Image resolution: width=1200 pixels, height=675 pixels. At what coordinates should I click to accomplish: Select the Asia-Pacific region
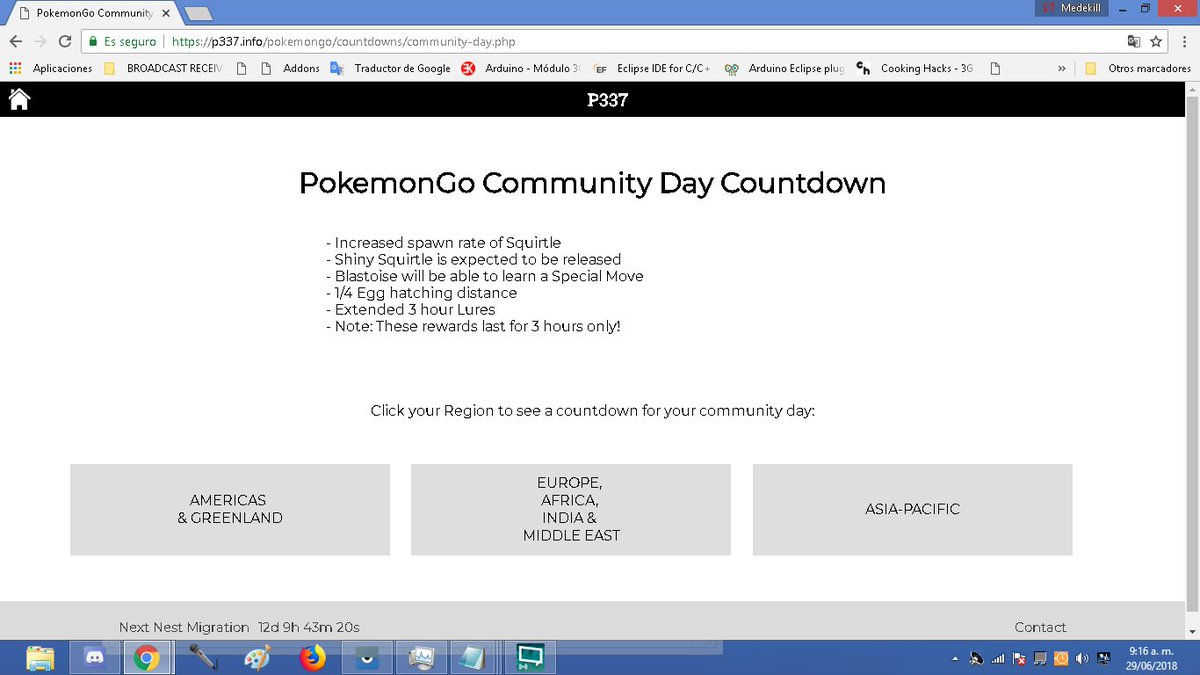[x=912, y=509]
